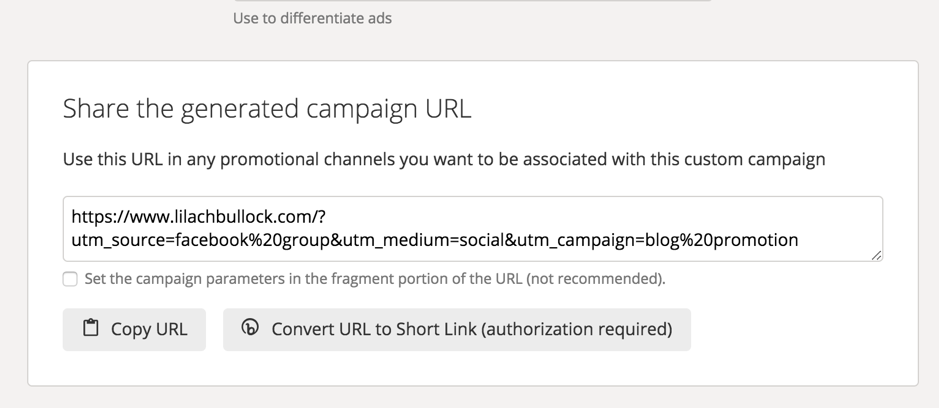Click the Copy URL button label
939x408 pixels.
click(149, 330)
